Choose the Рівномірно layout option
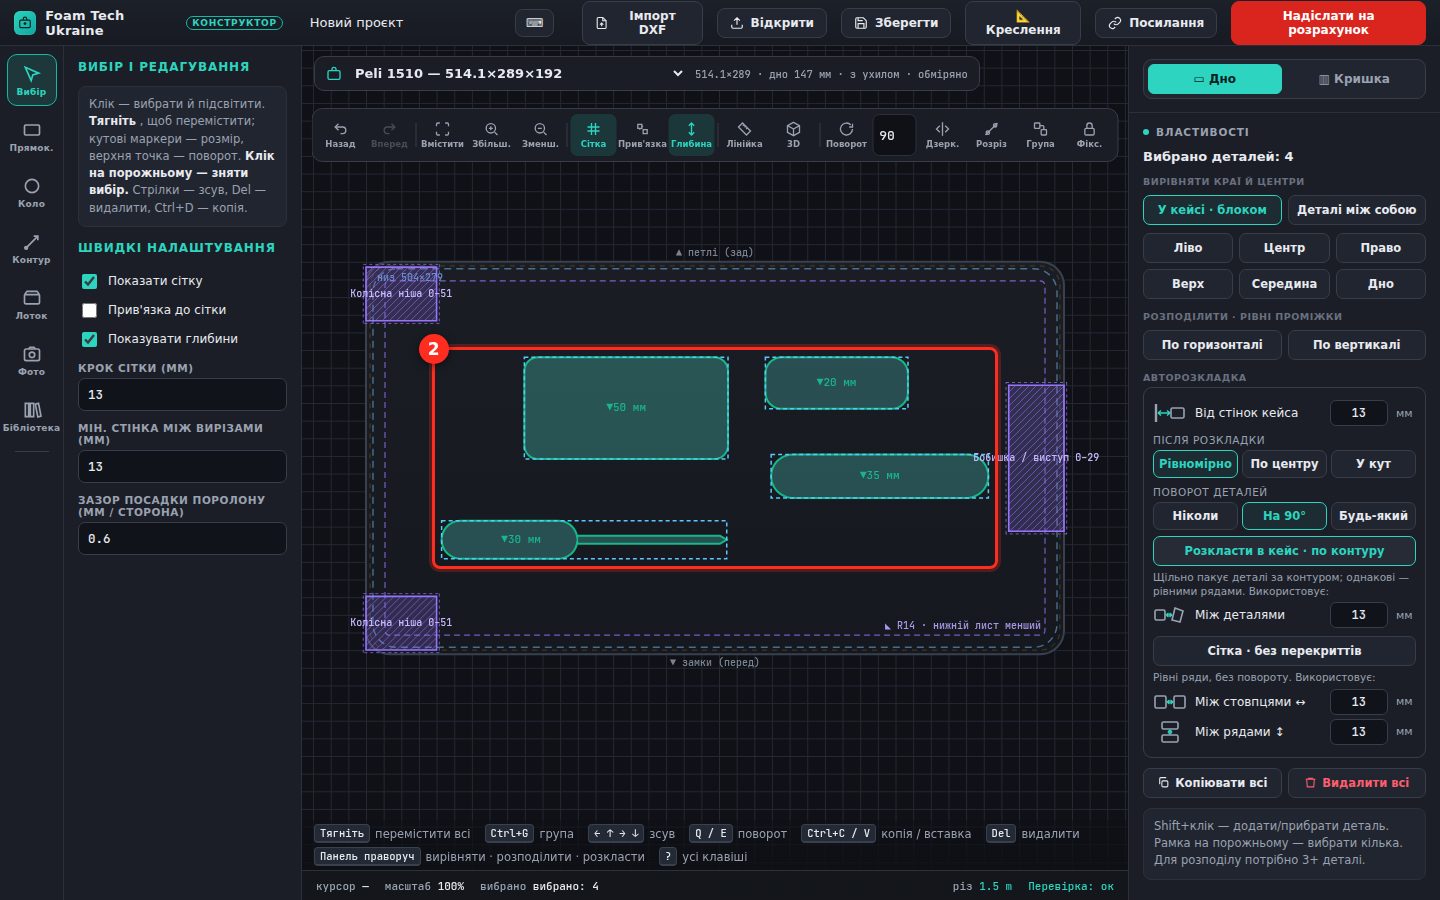The image size is (1440, 900). [1195, 464]
